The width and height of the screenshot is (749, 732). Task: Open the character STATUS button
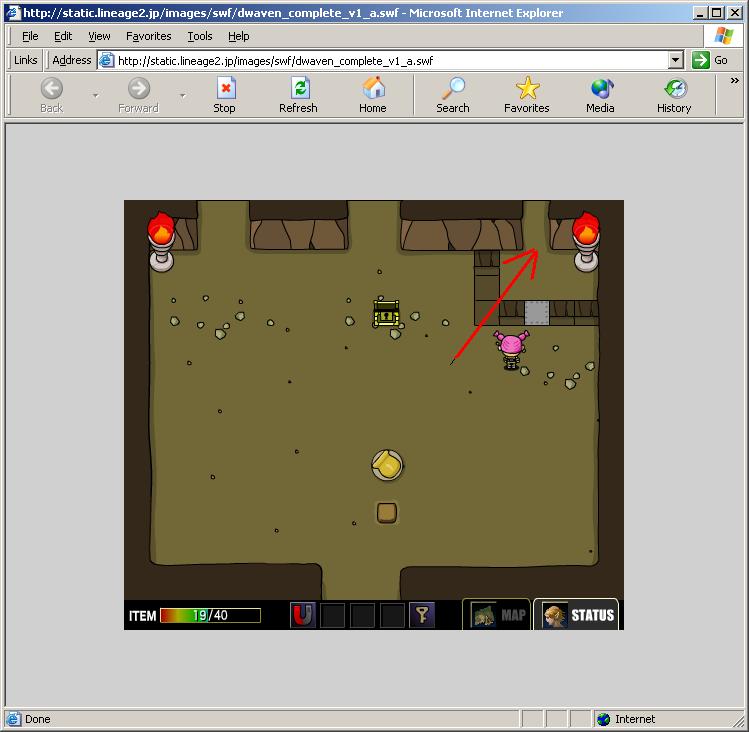pyautogui.click(x=576, y=614)
